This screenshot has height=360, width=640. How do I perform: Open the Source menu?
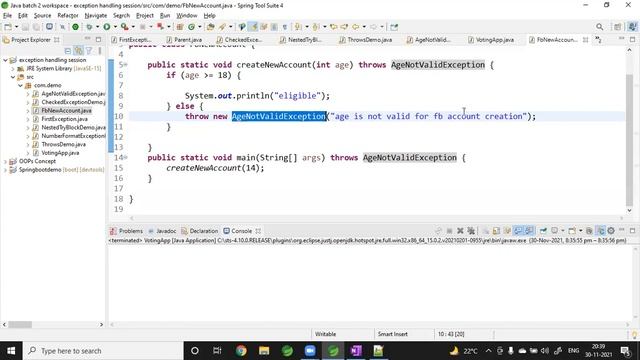coord(42,16)
